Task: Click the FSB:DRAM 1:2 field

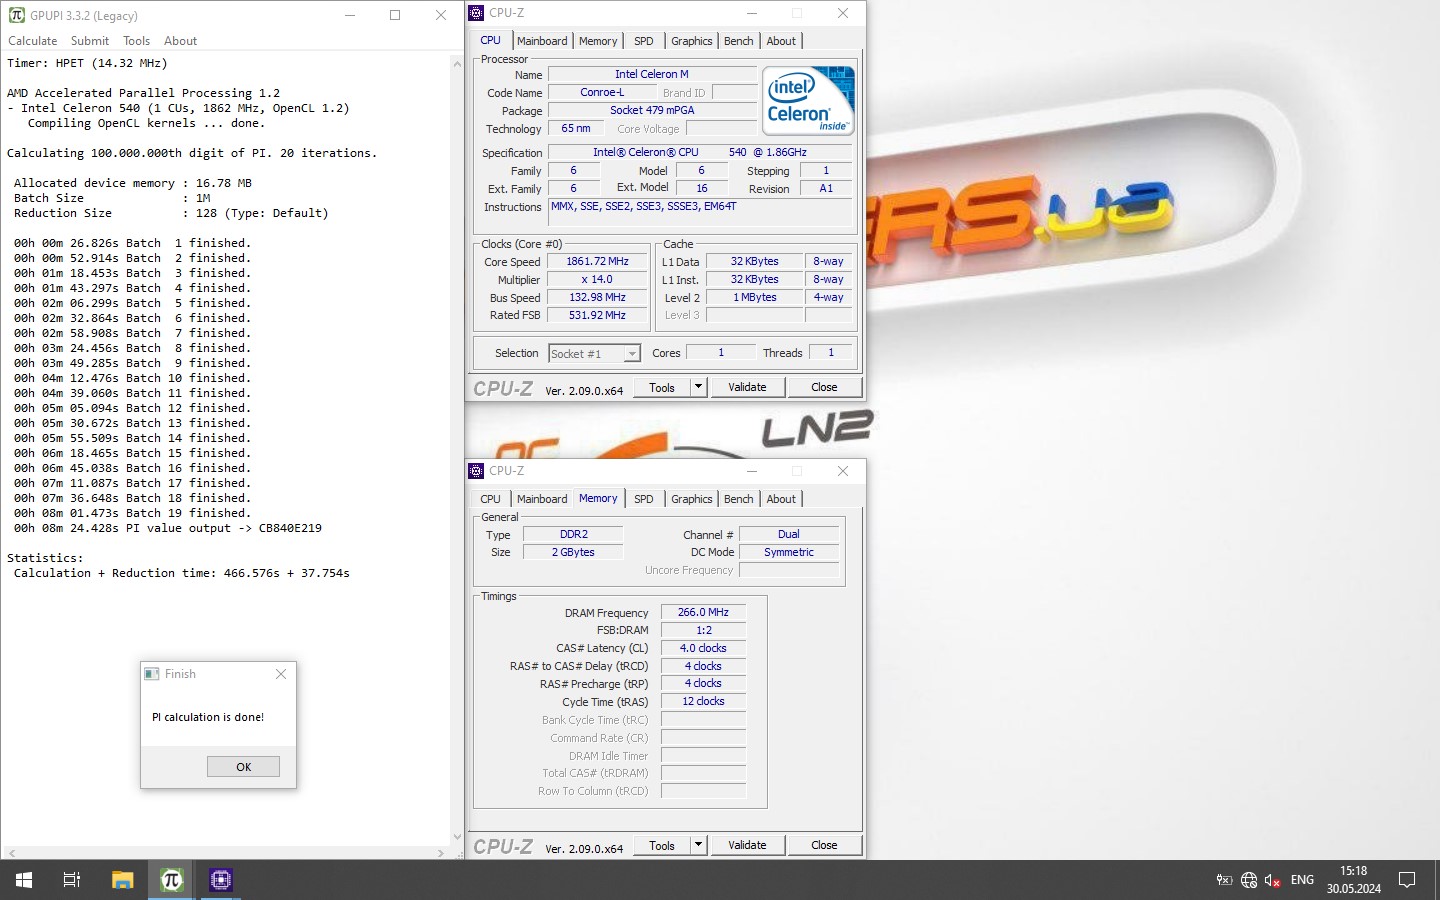Action: coord(703,630)
